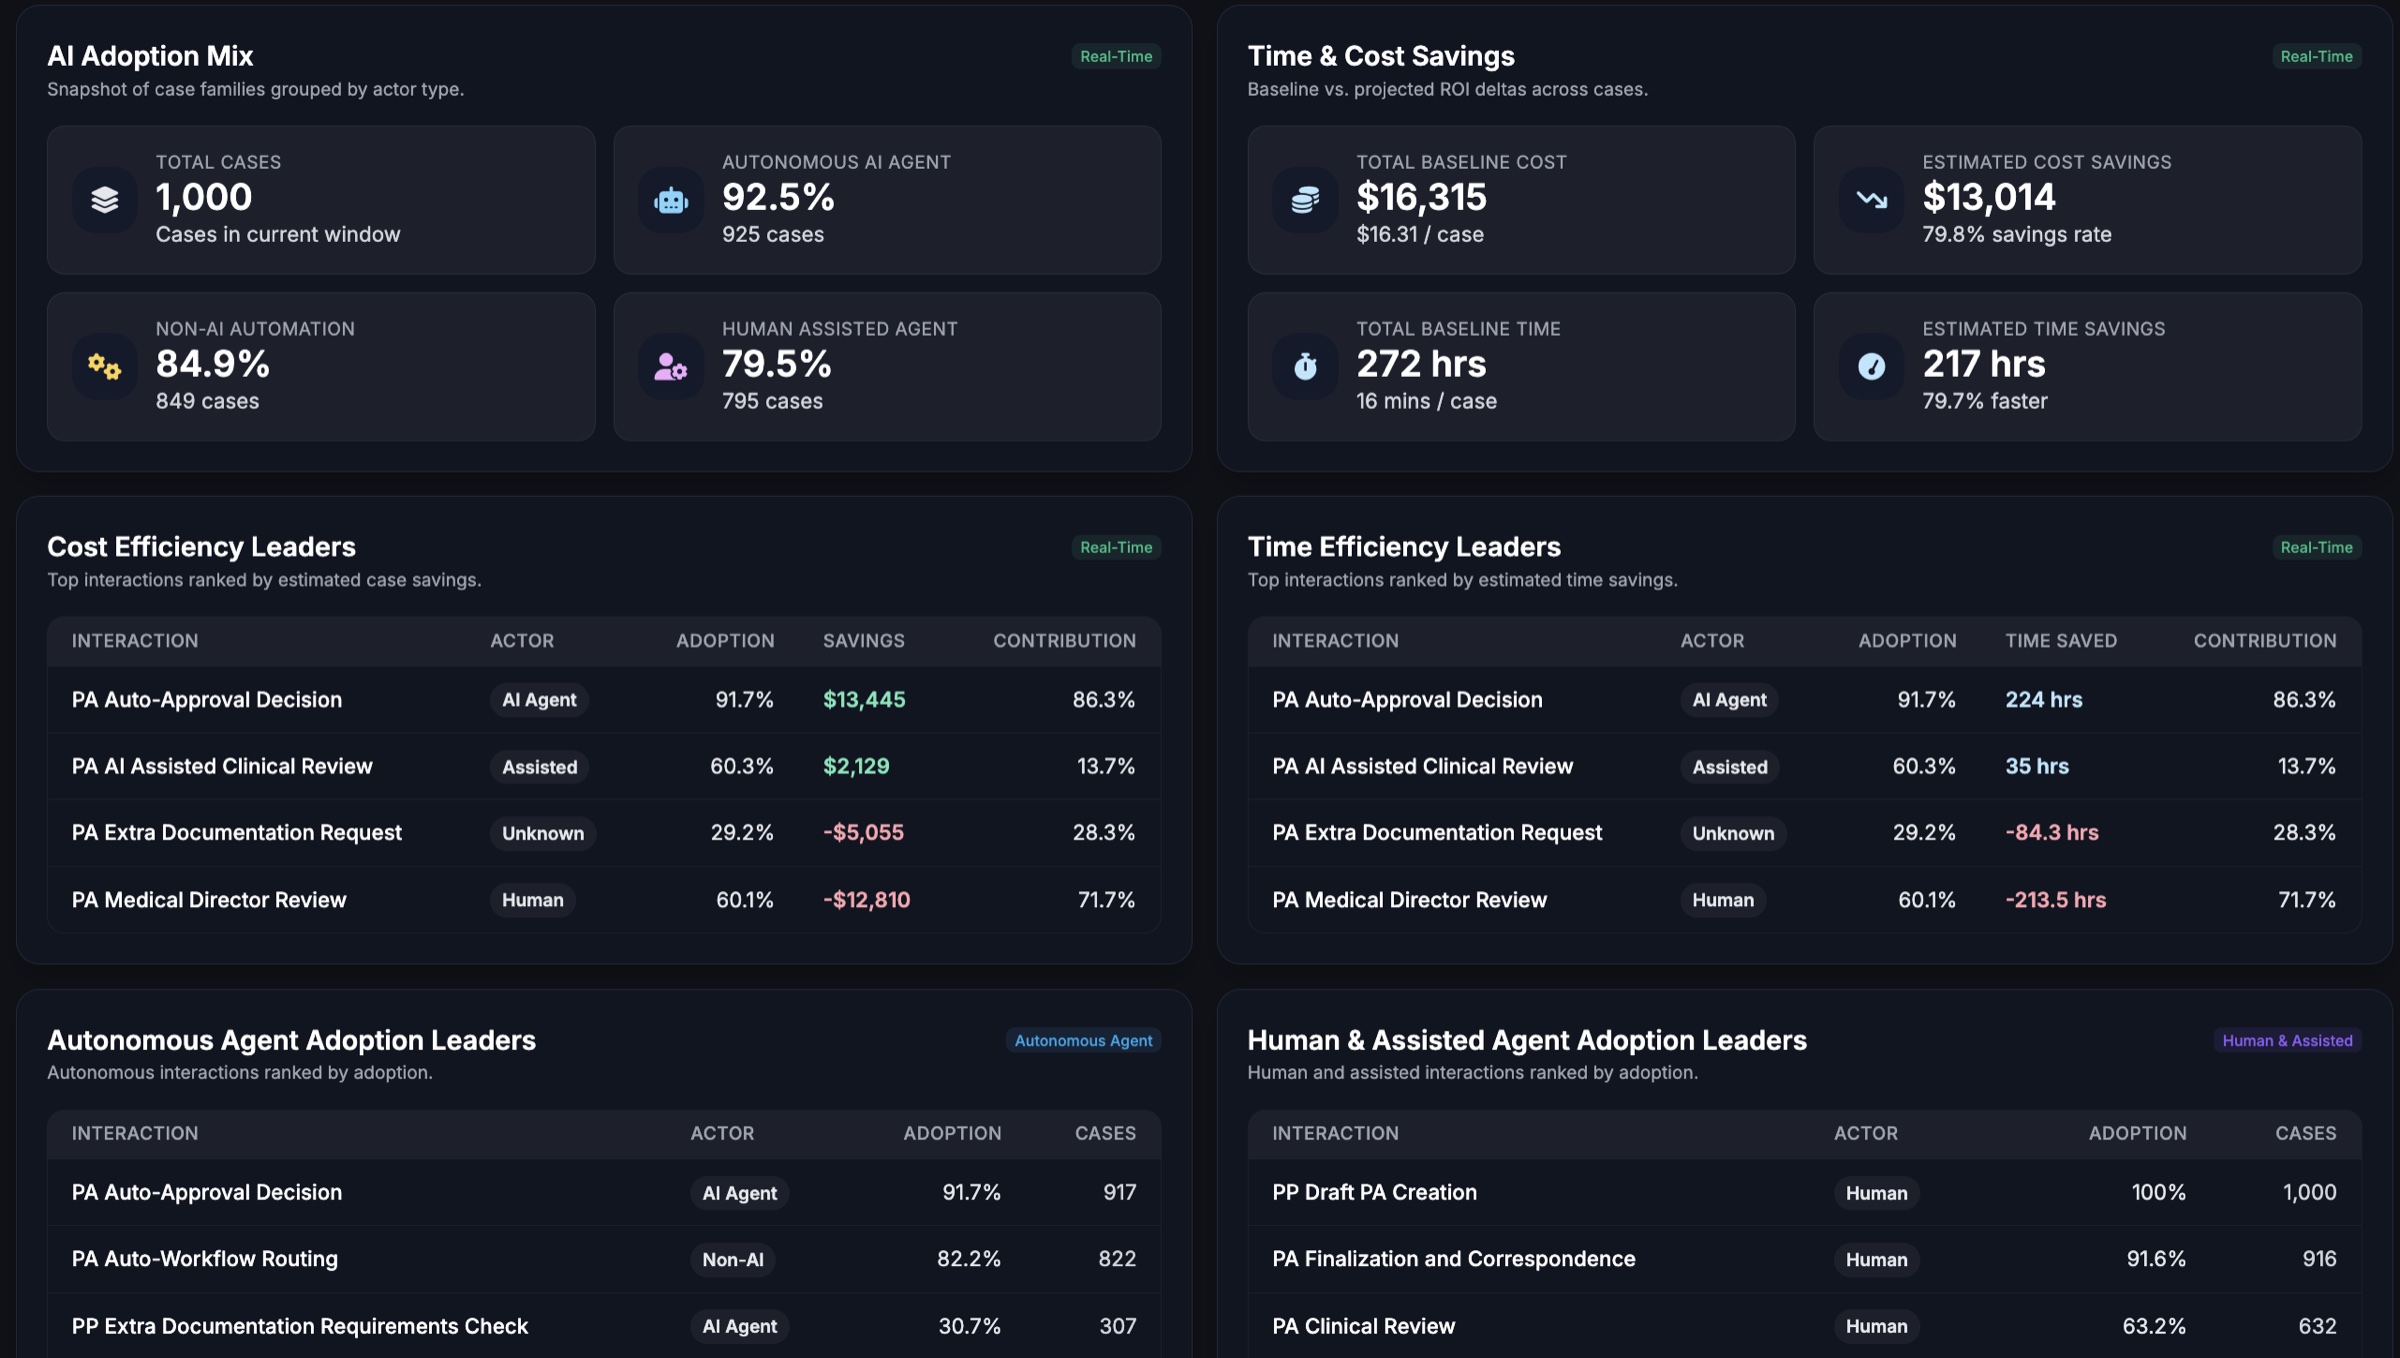
Task: Click 917 cases for PA Auto-Approval Decision
Action: tap(1119, 1192)
